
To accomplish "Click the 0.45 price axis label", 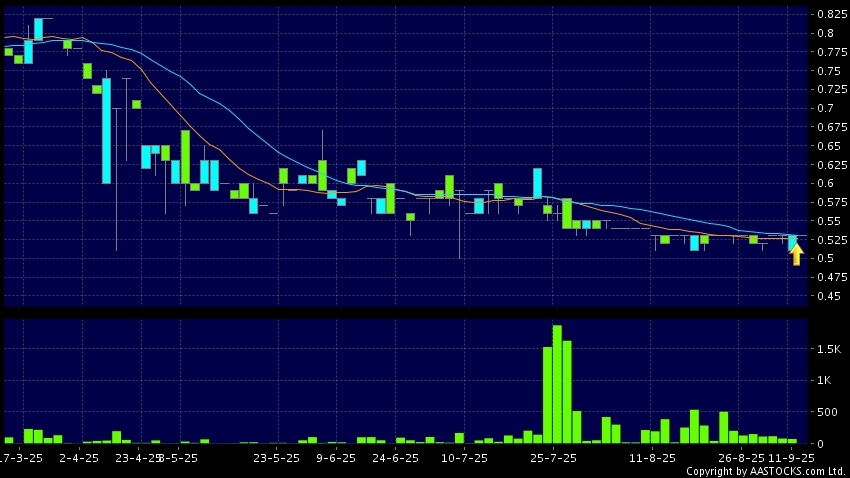I will (829, 296).
